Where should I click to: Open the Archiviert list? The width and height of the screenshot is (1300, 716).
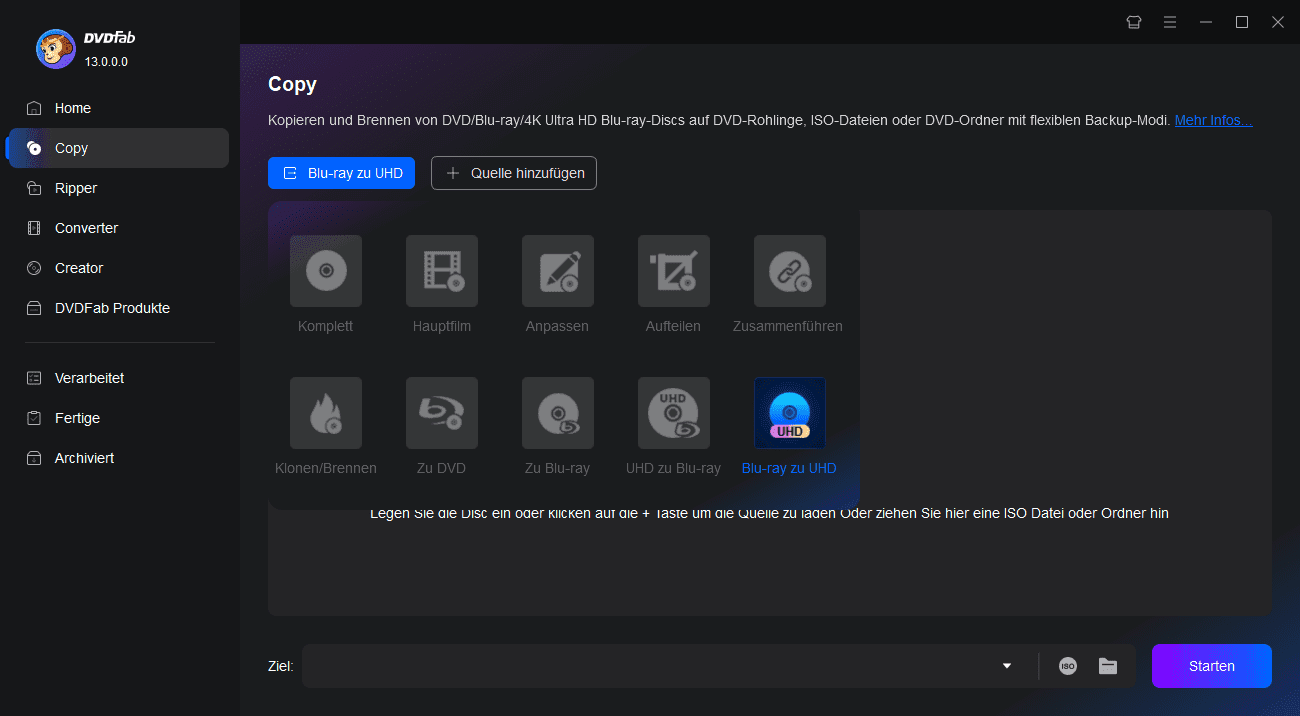(118, 458)
